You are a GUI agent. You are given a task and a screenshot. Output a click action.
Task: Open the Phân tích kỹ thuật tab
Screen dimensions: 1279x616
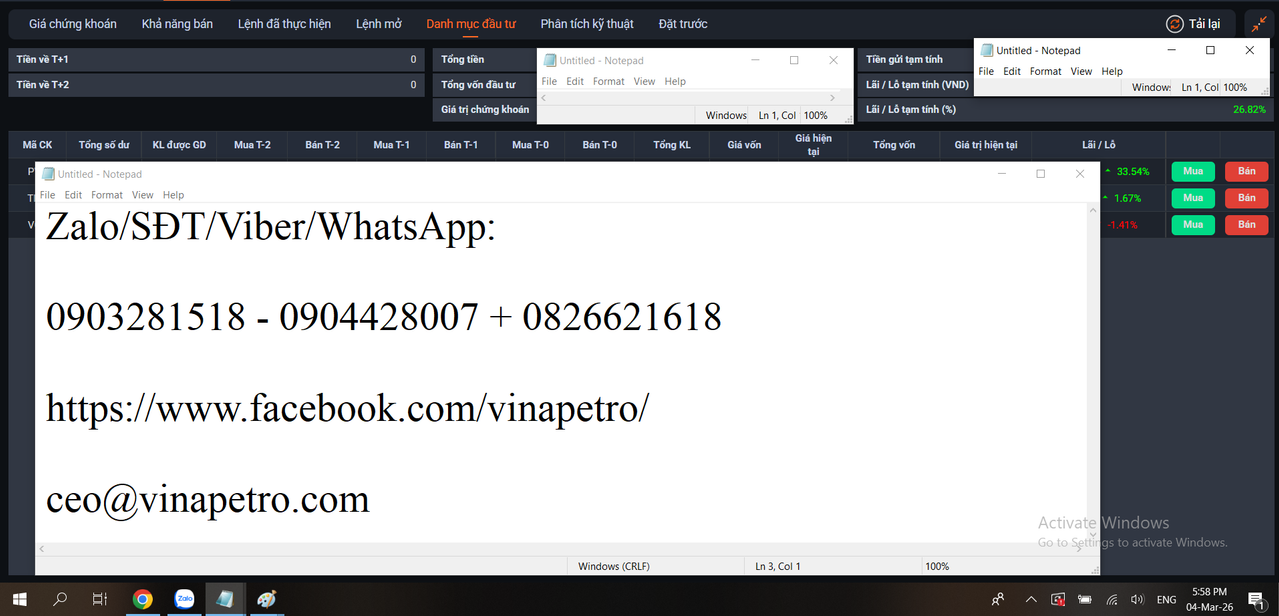click(587, 24)
